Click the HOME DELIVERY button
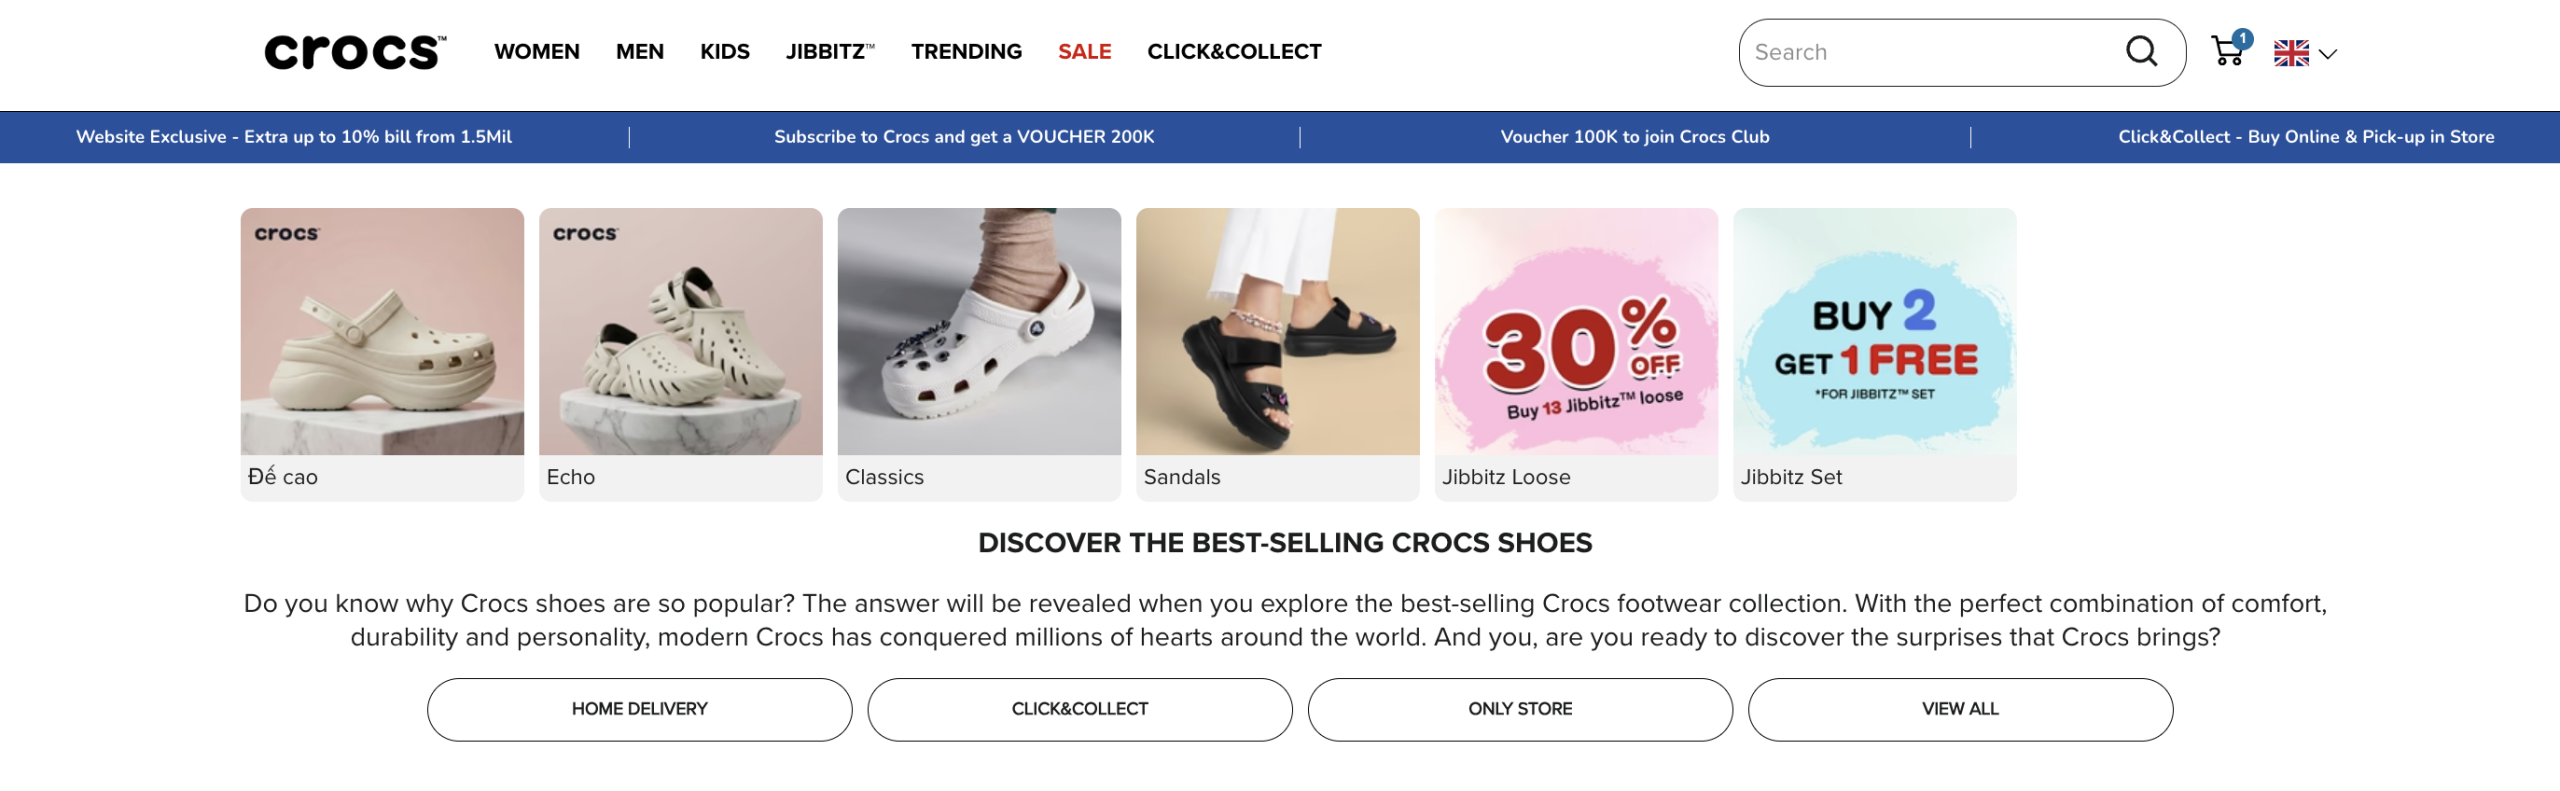Image resolution: width=2560 pixels, height=791 pixels. [x=640, y=709]
